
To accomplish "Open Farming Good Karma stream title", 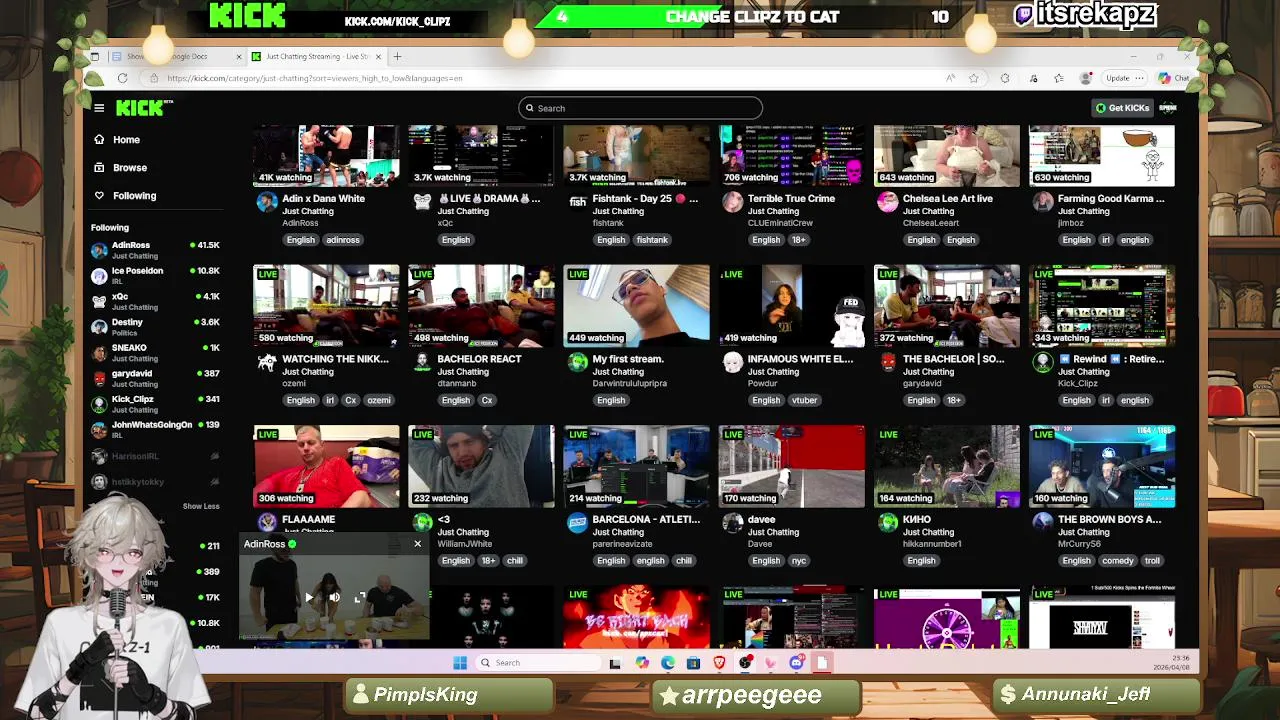I will [x=1111, y=199].
